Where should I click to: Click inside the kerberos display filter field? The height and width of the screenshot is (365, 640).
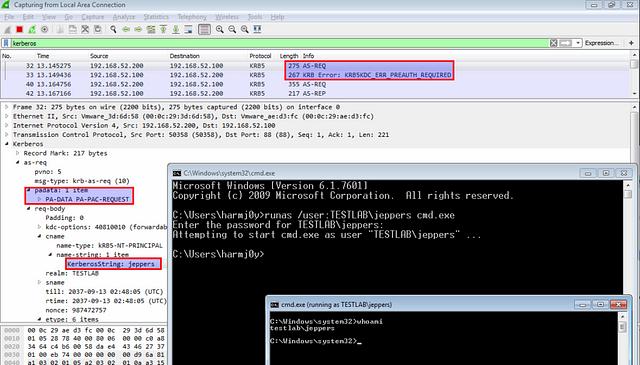pos(280,43)
